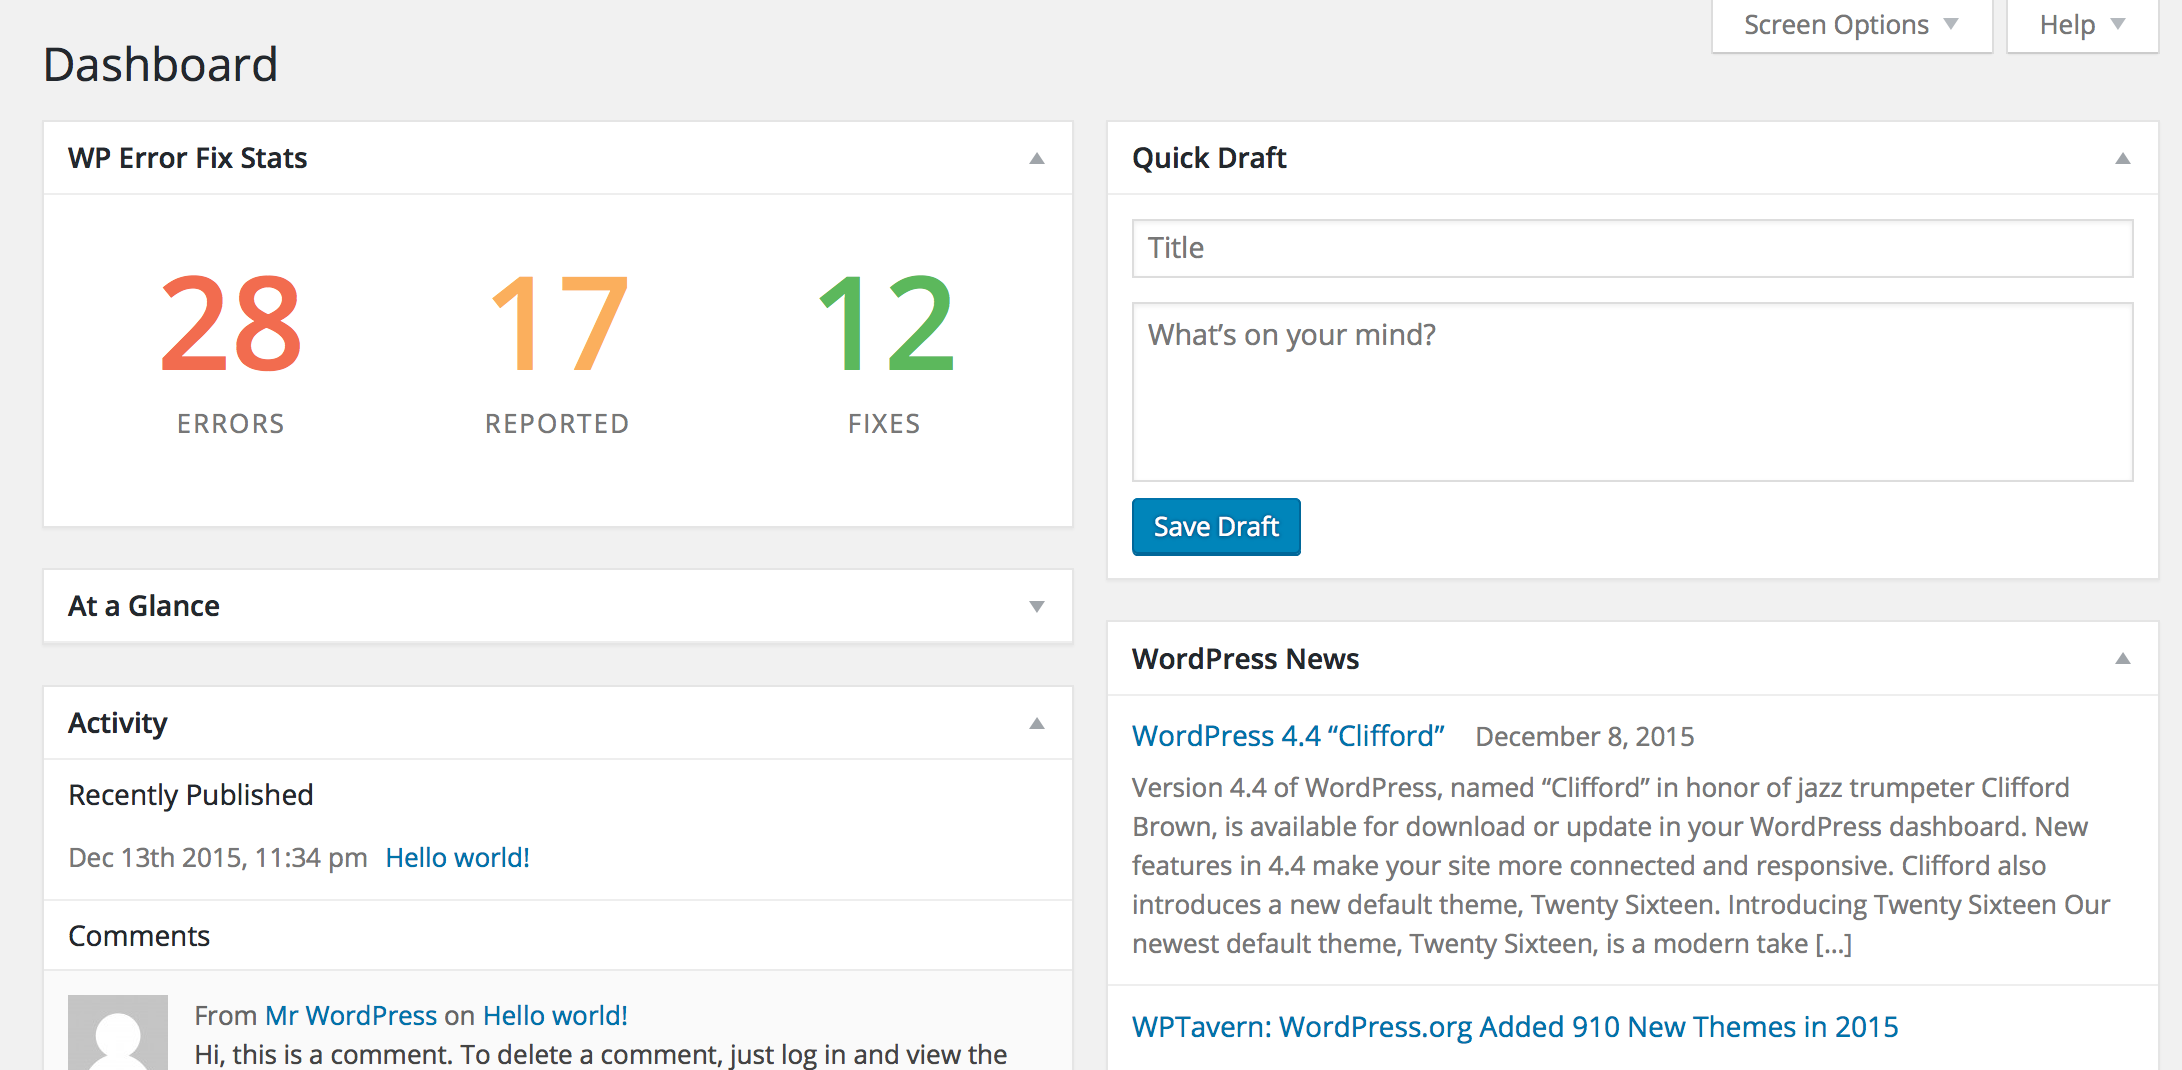Open WordPress 4.4 "Clifford" news link
The image size is (2182, 1070).
click(1288, 736)
